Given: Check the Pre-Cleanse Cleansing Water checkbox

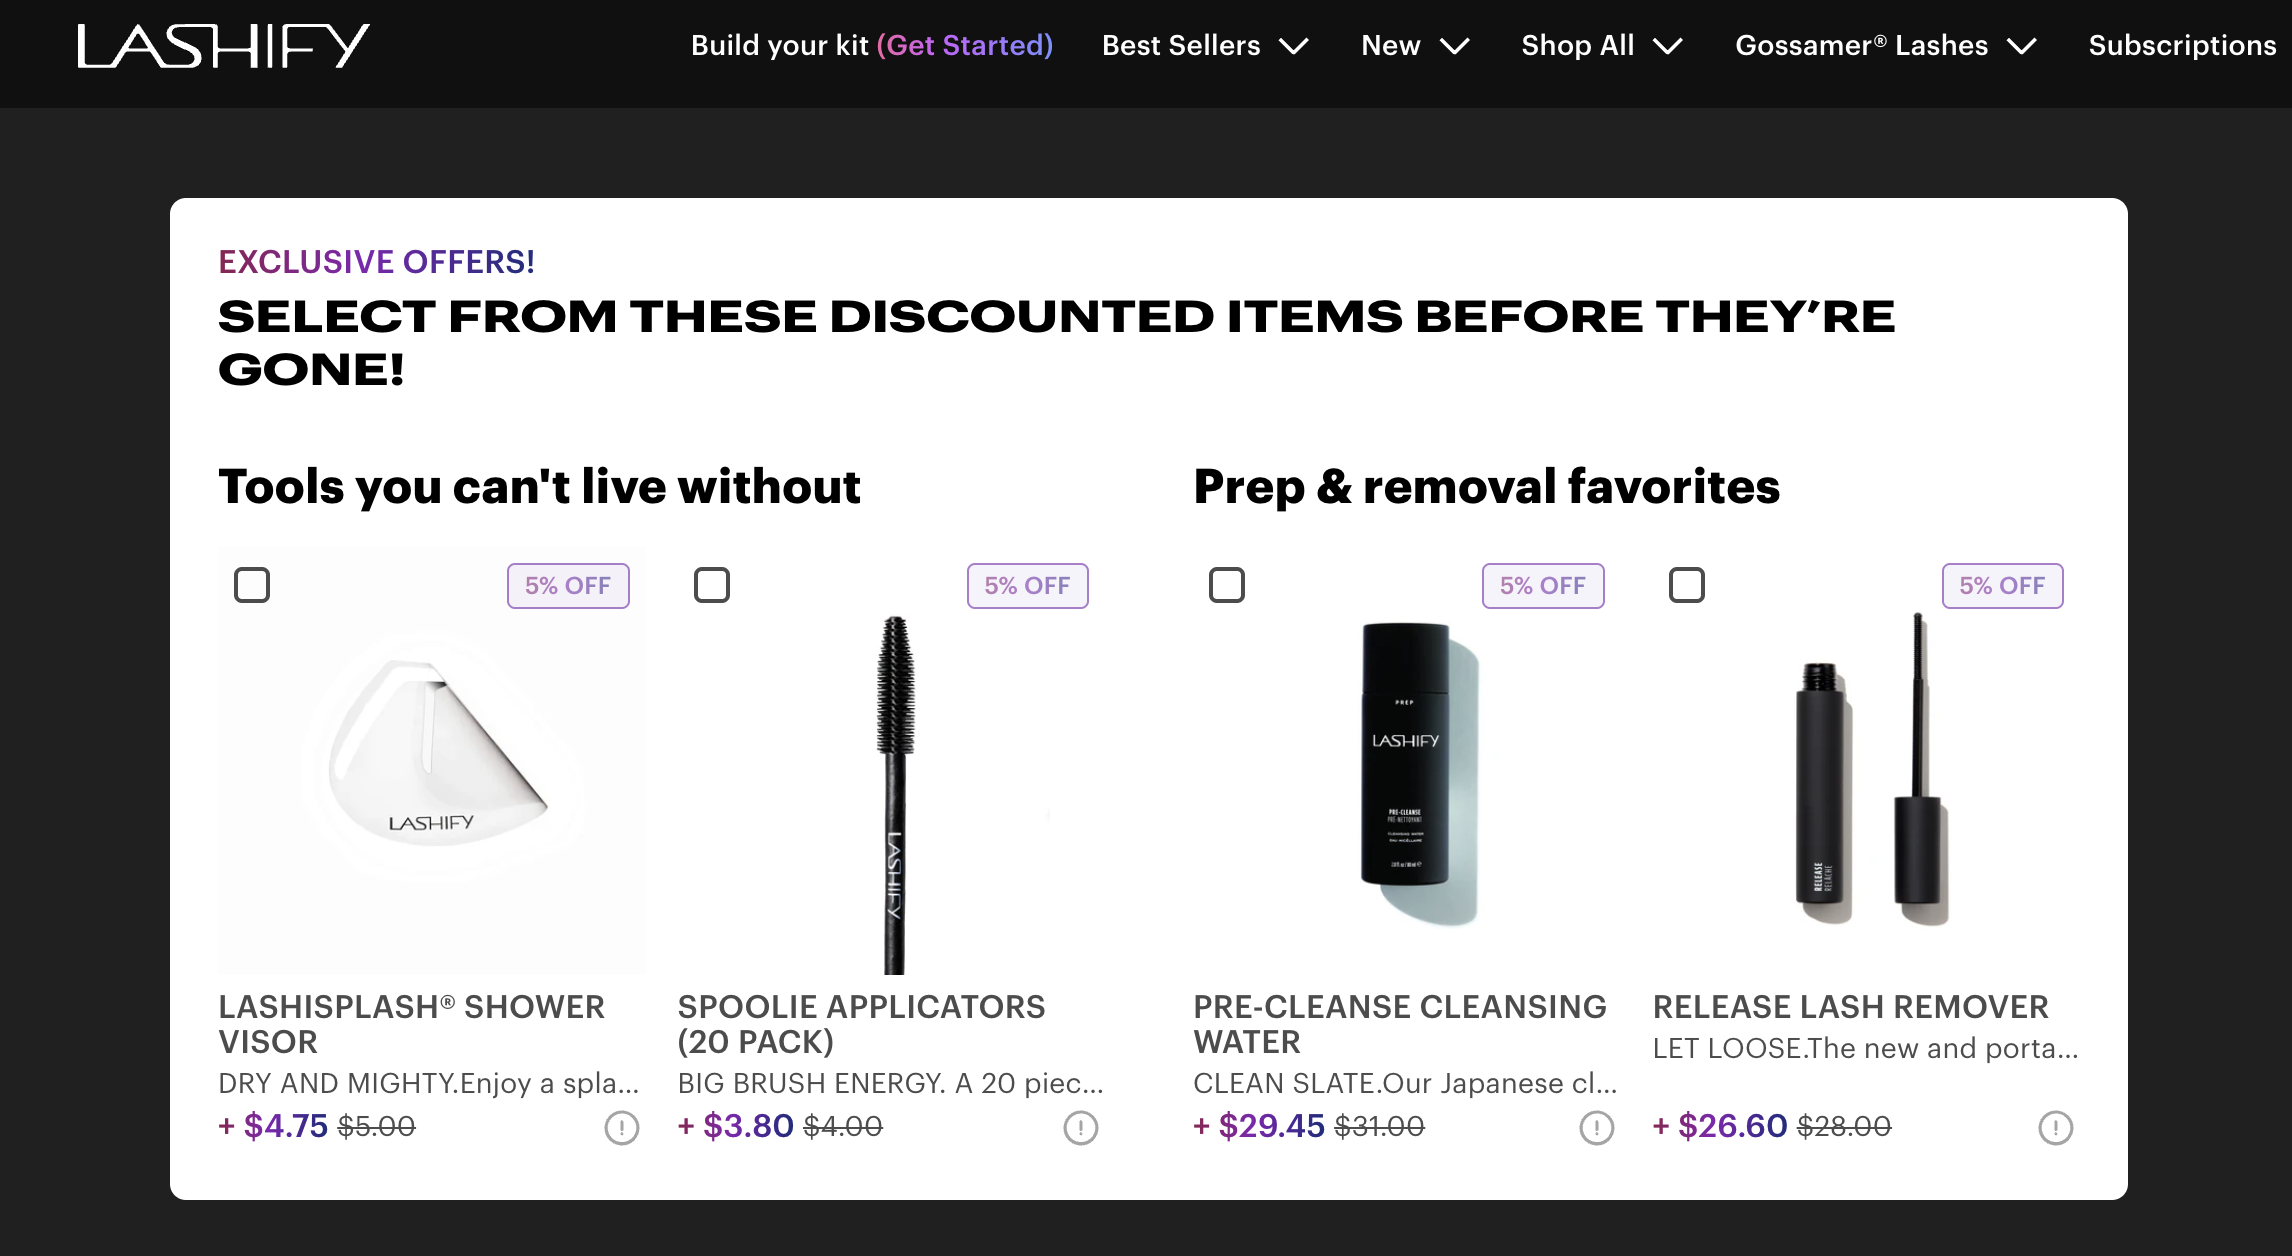Looking at the screenshot, I should [1227, 585].
